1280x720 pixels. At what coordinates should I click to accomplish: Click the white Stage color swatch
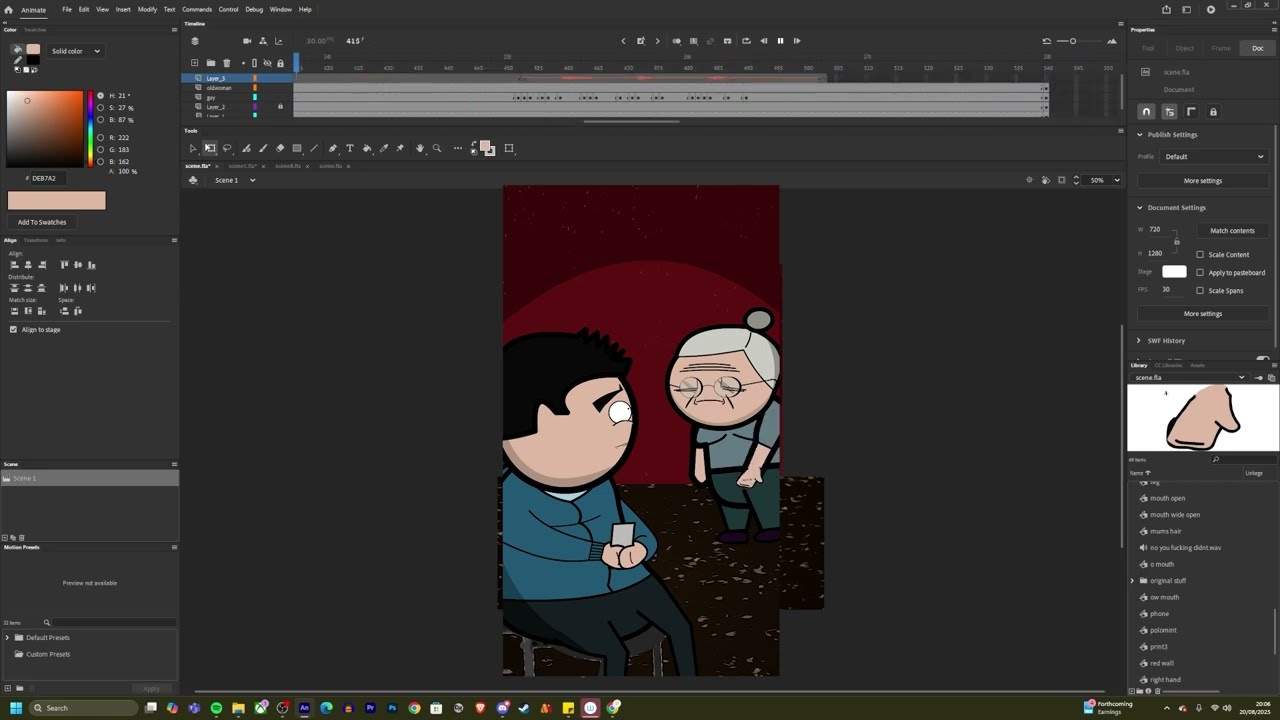1174,272
